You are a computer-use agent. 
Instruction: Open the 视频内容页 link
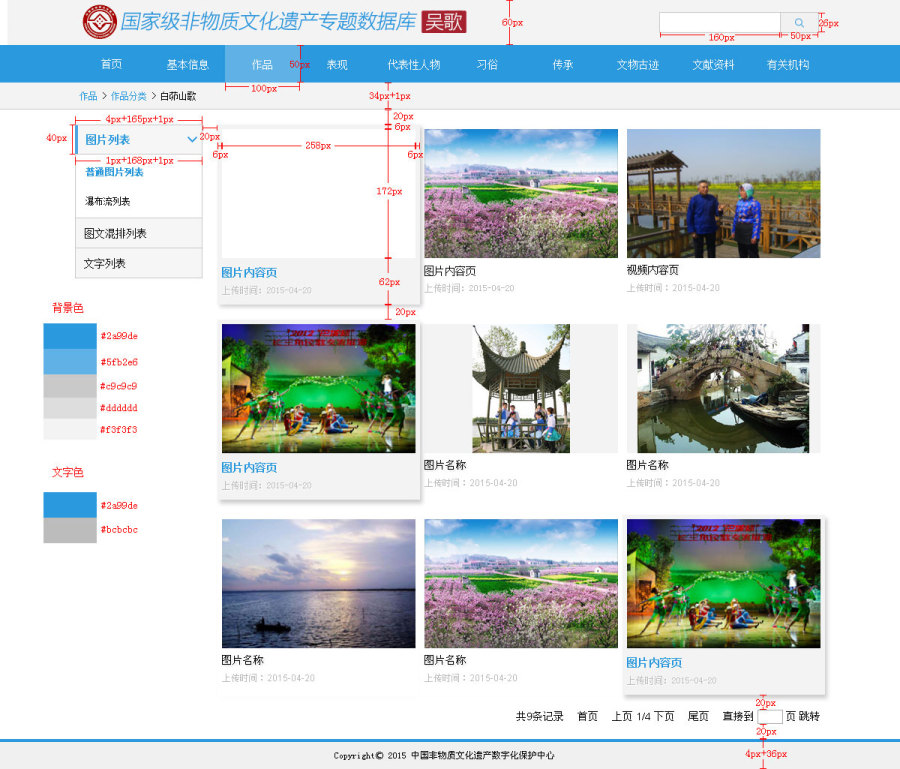(650, 270)
